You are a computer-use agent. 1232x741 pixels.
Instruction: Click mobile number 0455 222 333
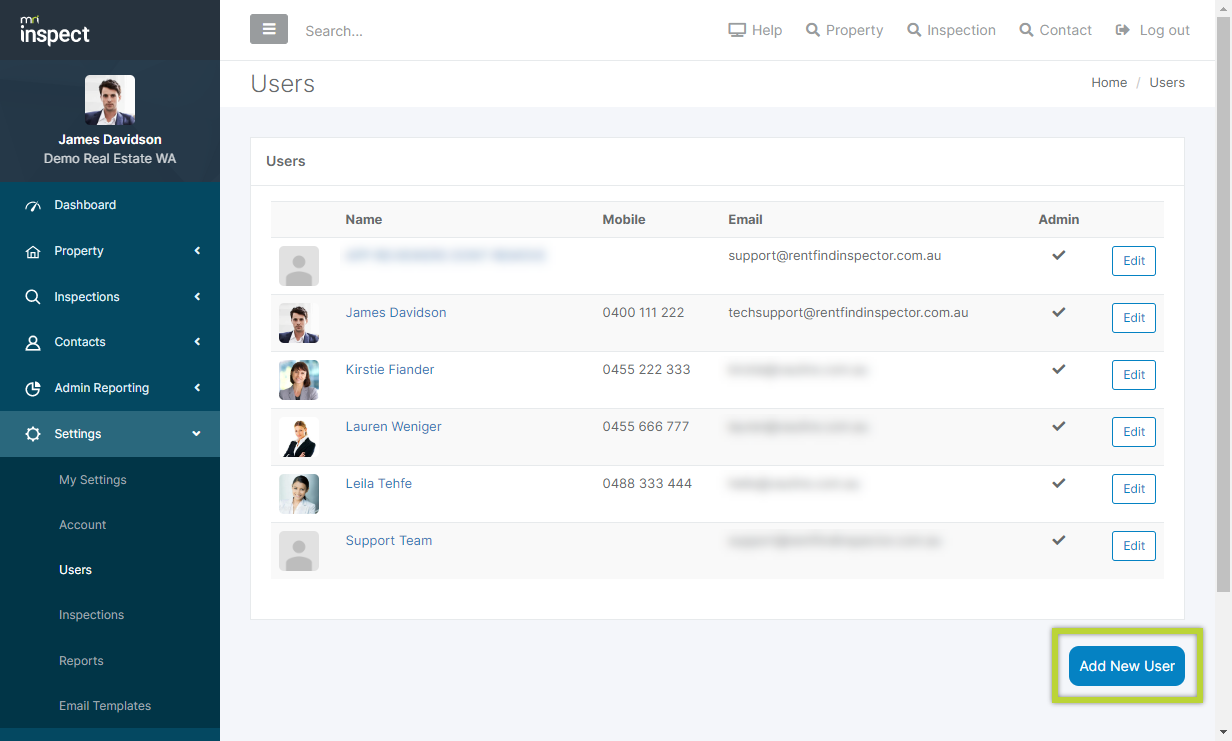646,370
